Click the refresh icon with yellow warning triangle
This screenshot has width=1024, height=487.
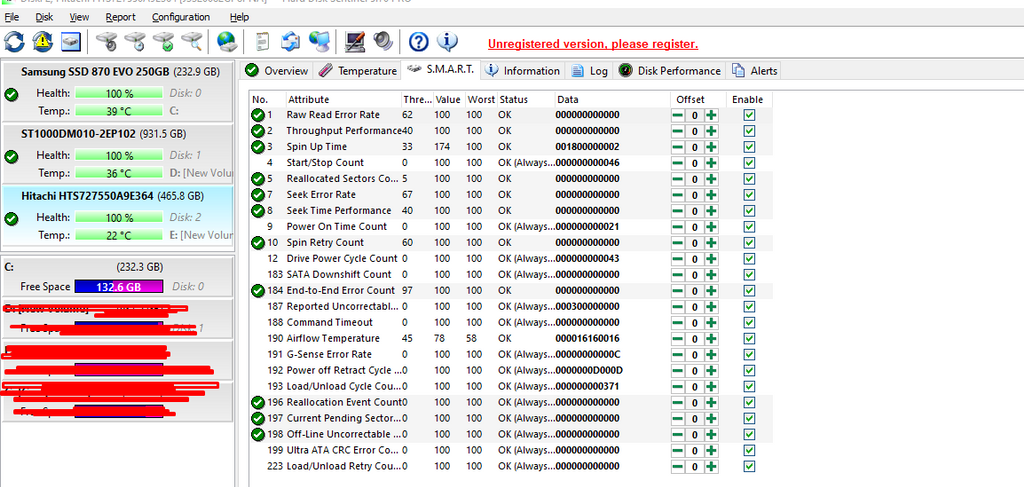(42, 42)
